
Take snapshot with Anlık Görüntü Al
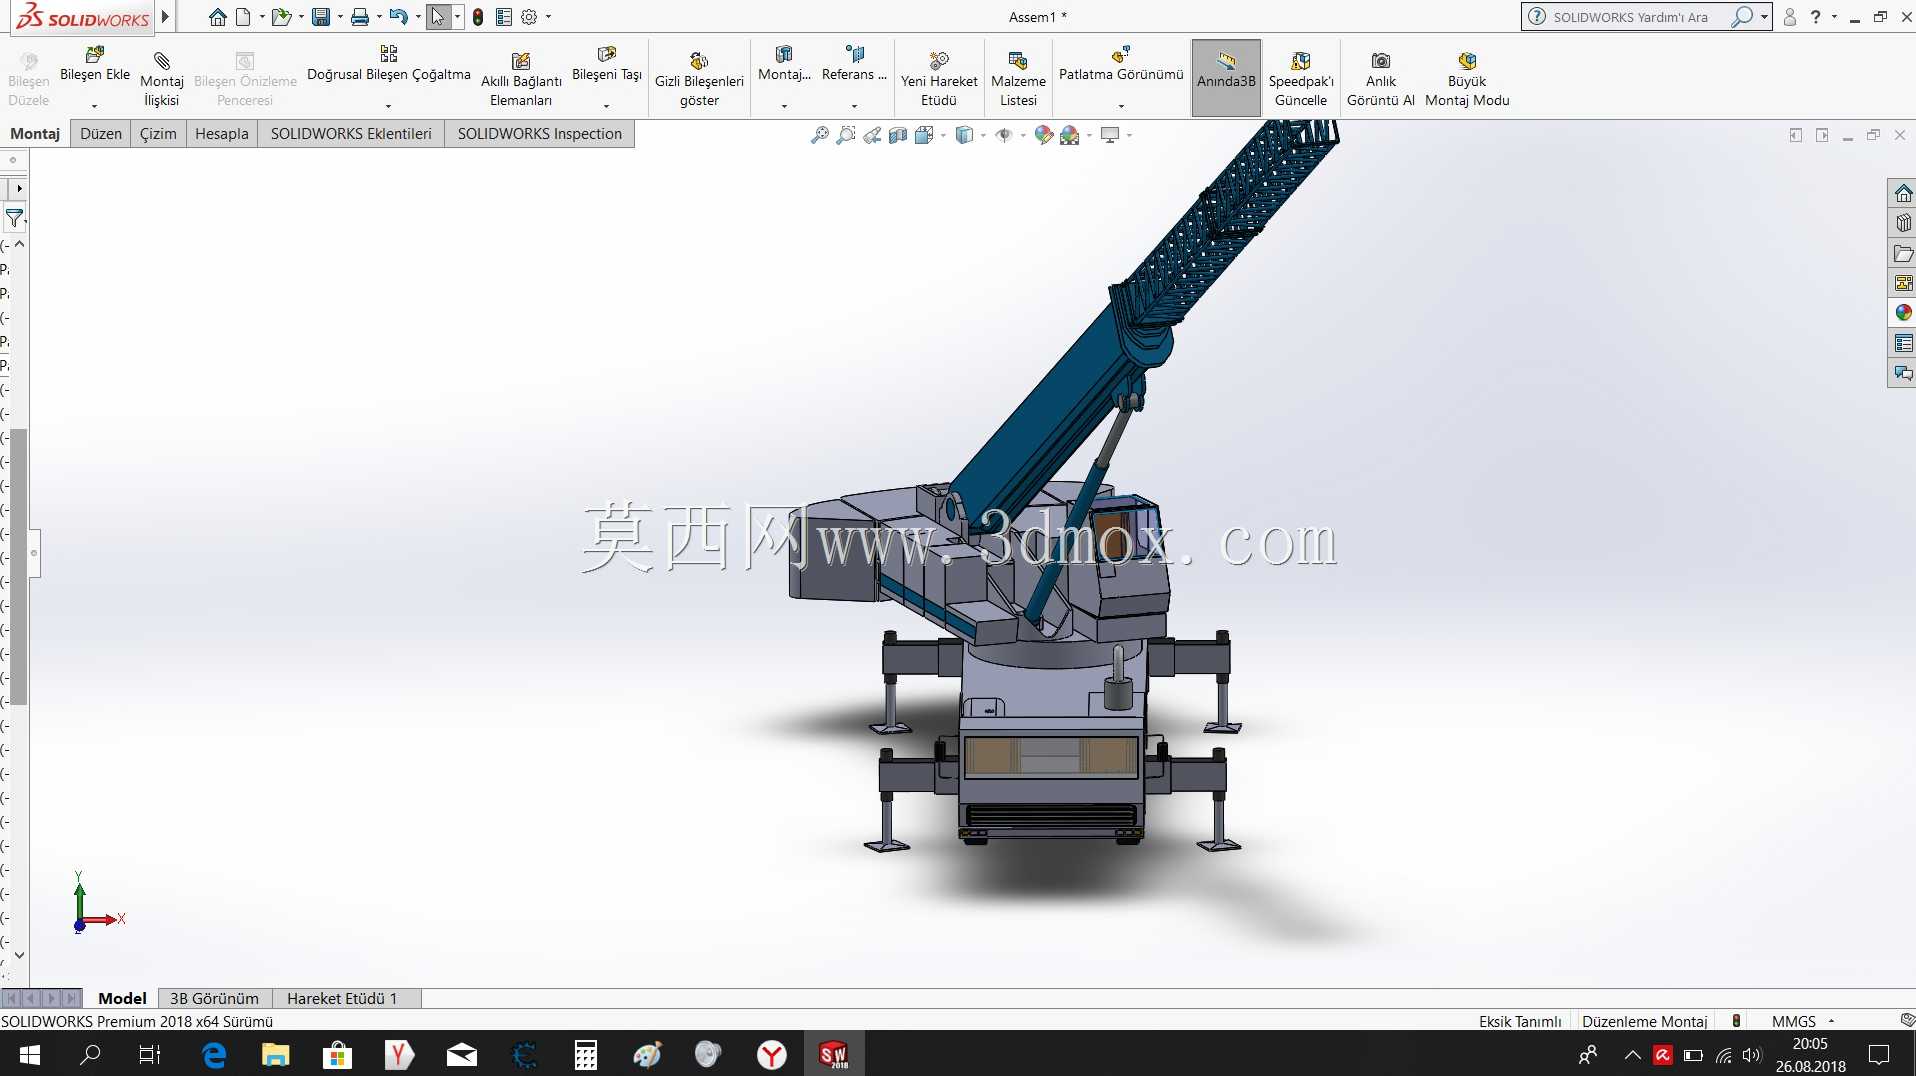coord(1381,78)
